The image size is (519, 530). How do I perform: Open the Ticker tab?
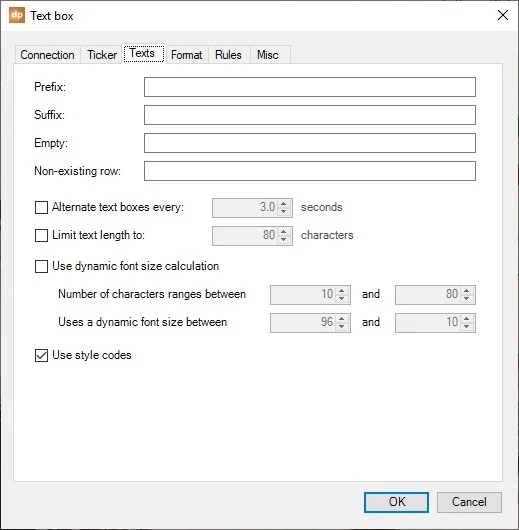click(x=102, y=55)
